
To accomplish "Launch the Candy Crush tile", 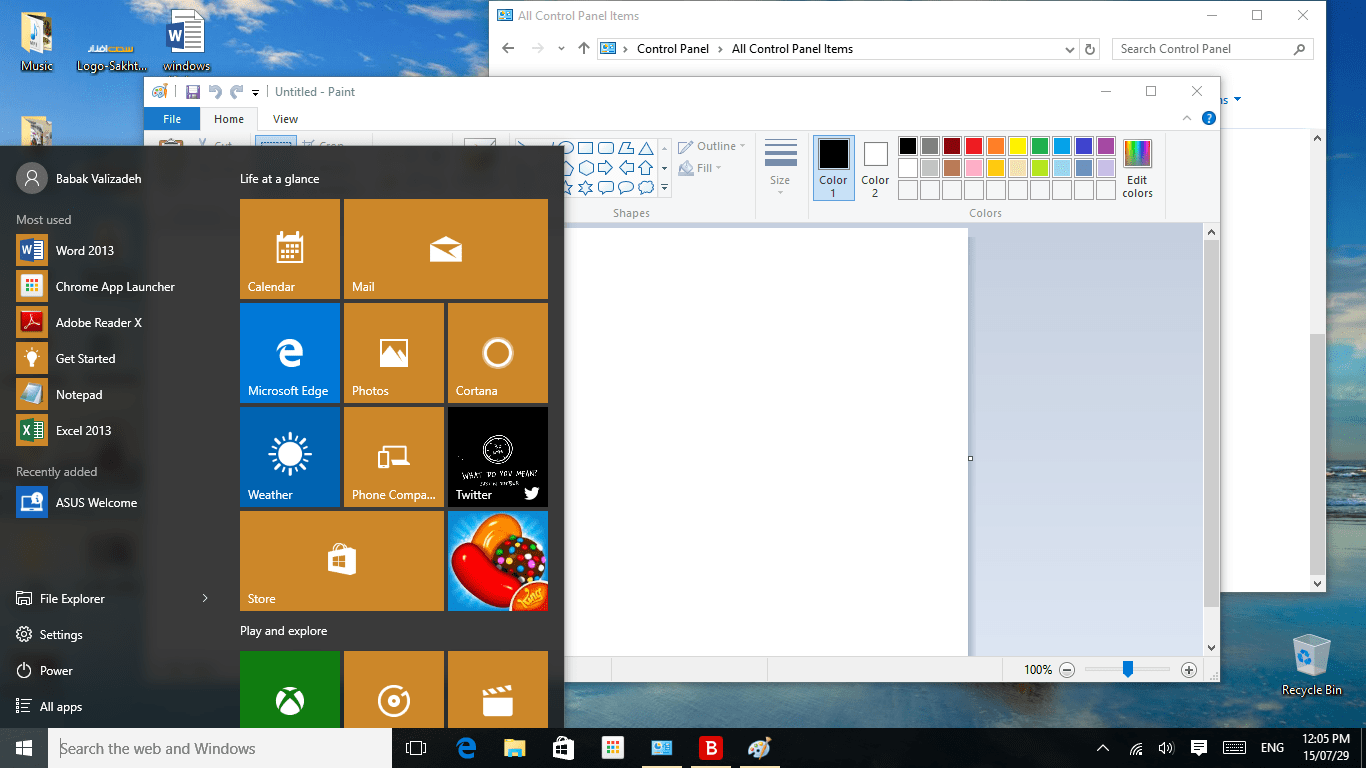I will point(497,561).
